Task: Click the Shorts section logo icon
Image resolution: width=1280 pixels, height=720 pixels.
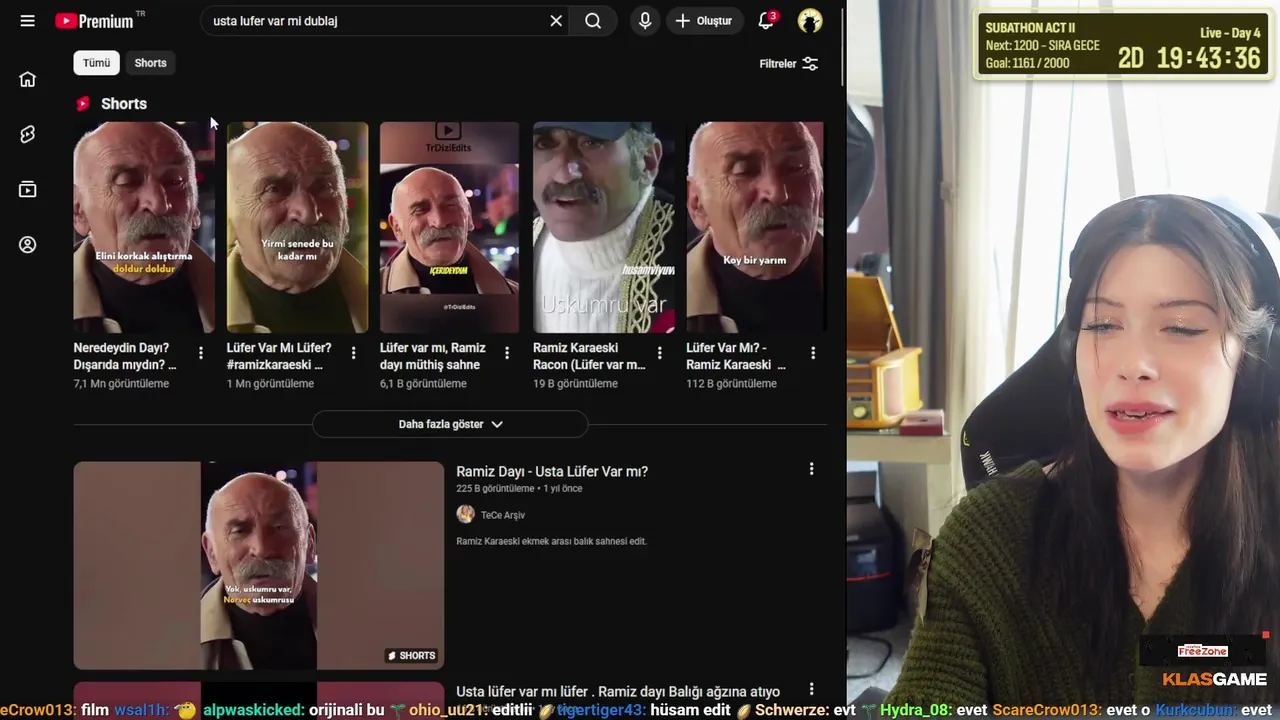Action: [x=83, y=104]
